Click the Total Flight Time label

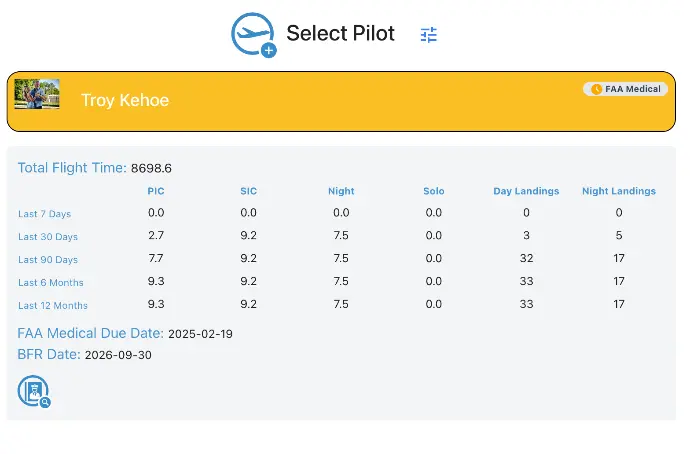pos(72,168)
